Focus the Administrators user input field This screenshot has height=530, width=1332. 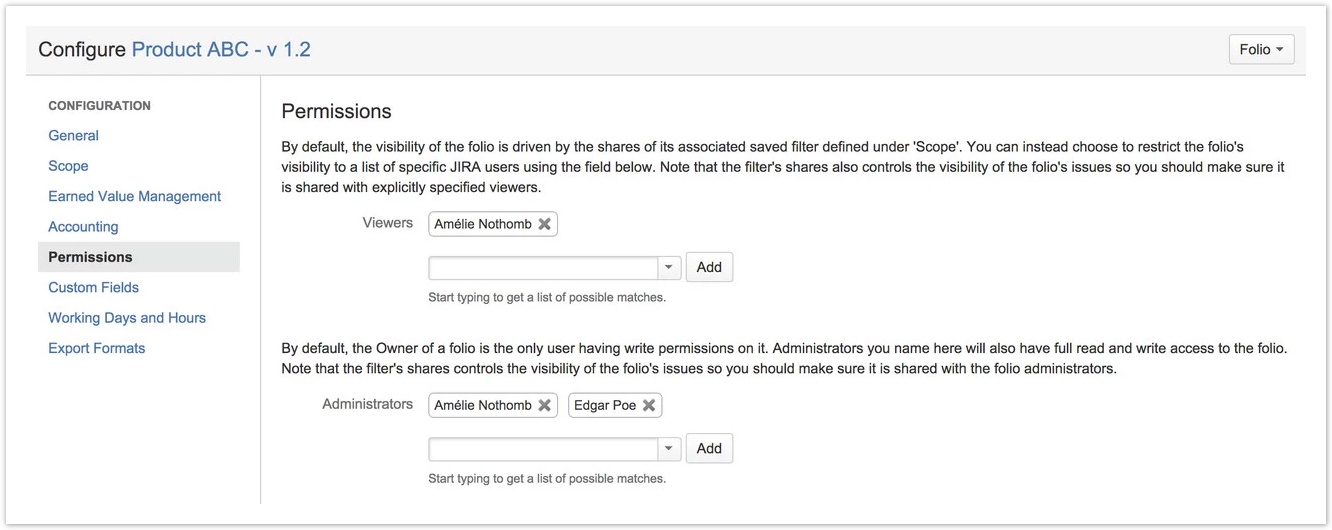coord(543,448)
